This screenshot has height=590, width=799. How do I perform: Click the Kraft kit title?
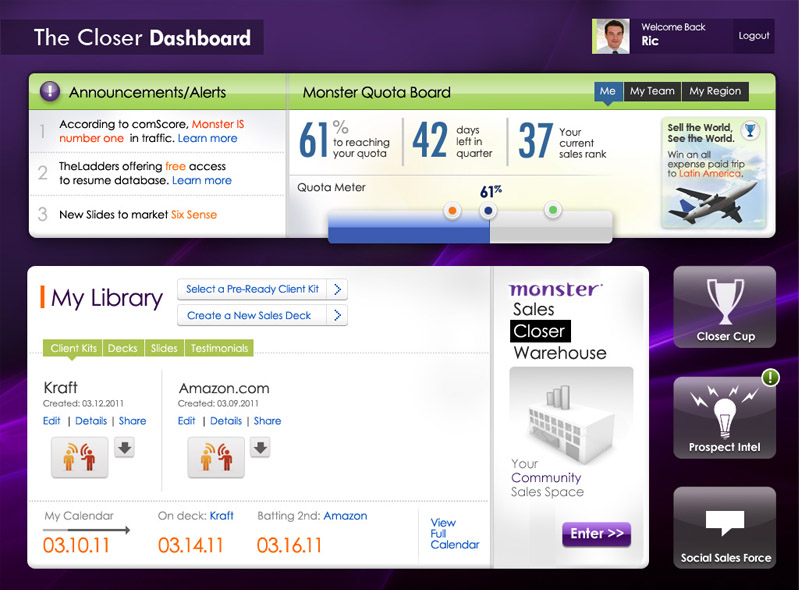point(61,387)
